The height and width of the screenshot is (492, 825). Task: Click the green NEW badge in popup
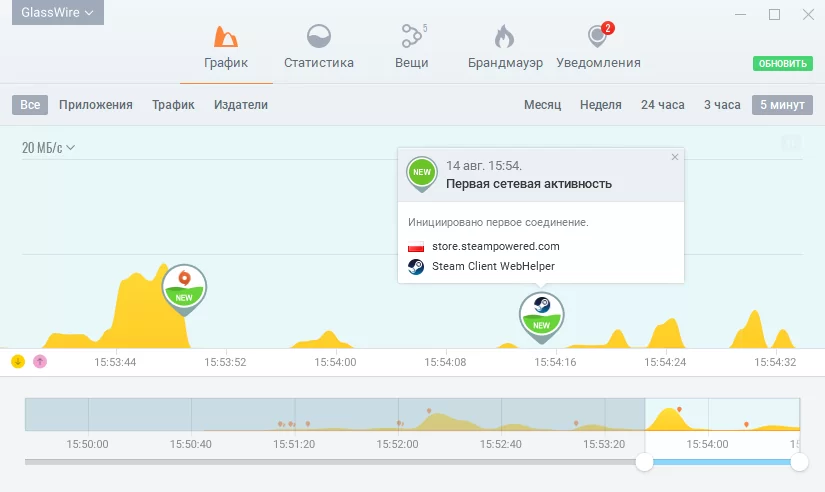pyautogui.click(x=422, y=174)
